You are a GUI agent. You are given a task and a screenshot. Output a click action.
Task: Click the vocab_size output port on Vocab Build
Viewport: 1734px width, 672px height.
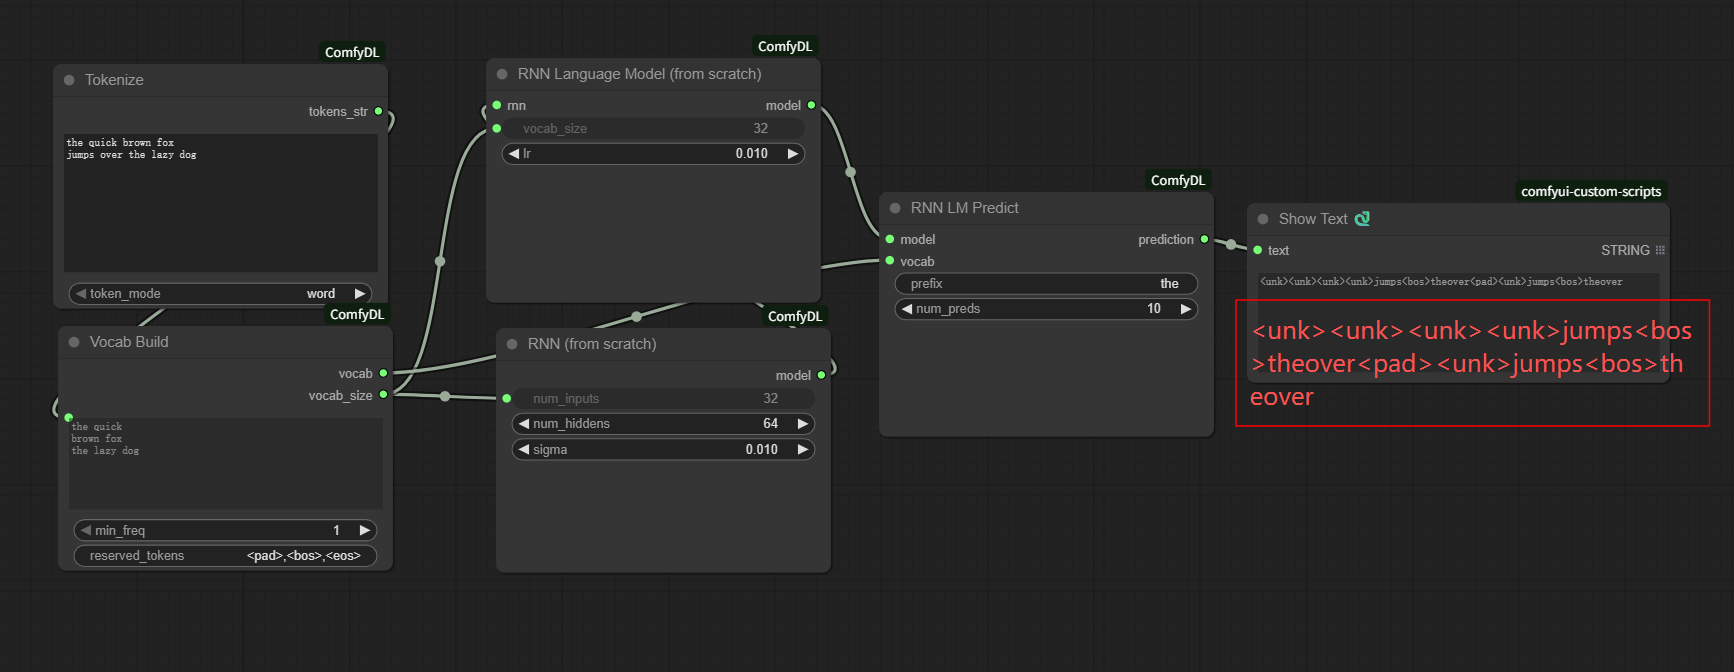coord(383,395)
